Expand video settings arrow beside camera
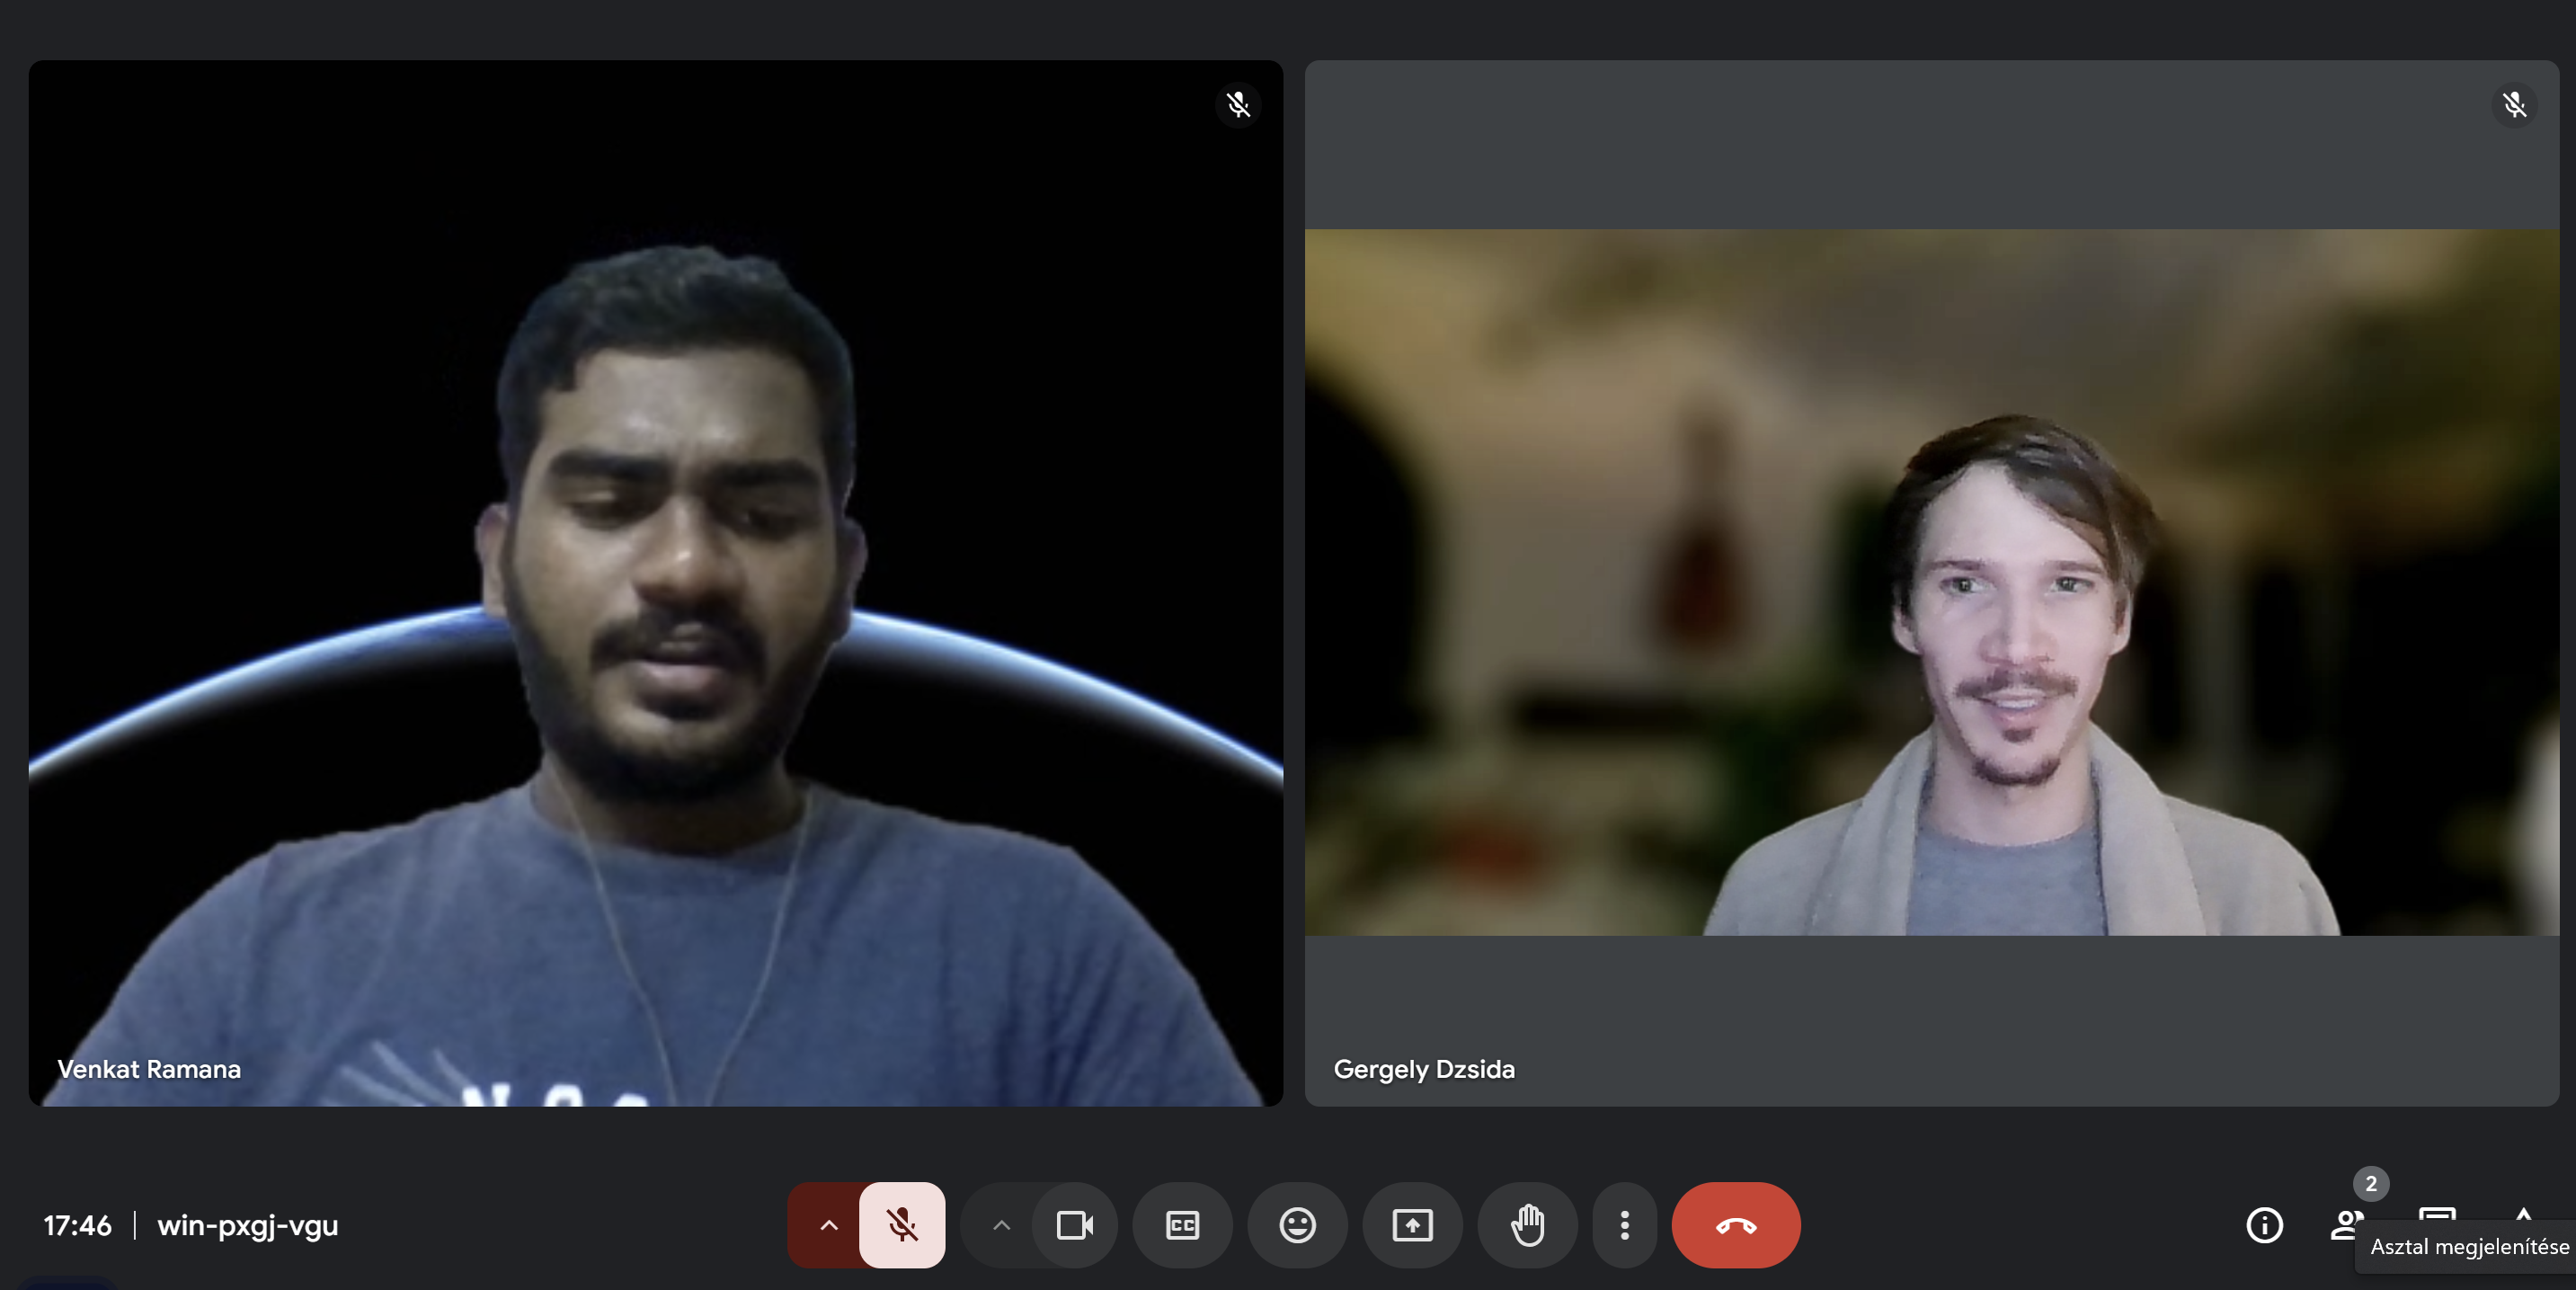 (x=1001, y=1224)
